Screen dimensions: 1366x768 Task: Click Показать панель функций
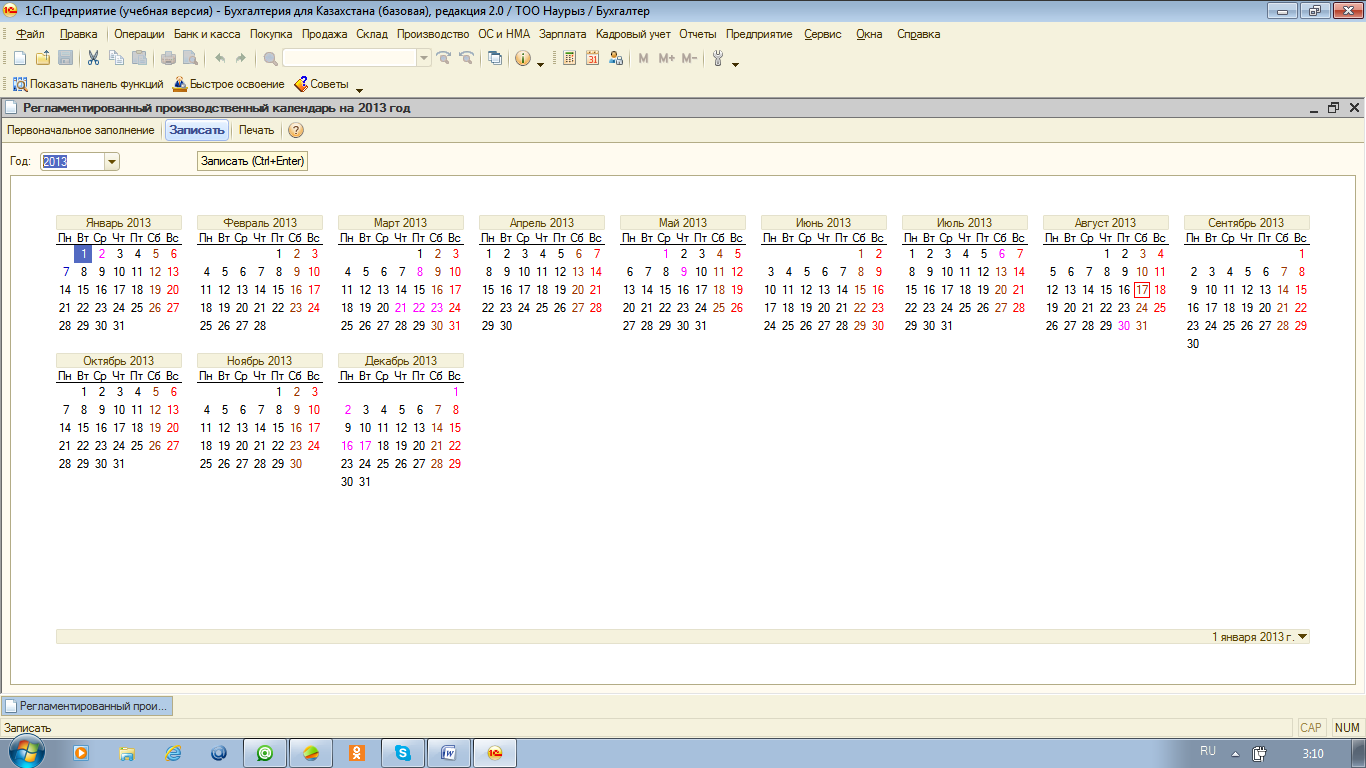88,84
